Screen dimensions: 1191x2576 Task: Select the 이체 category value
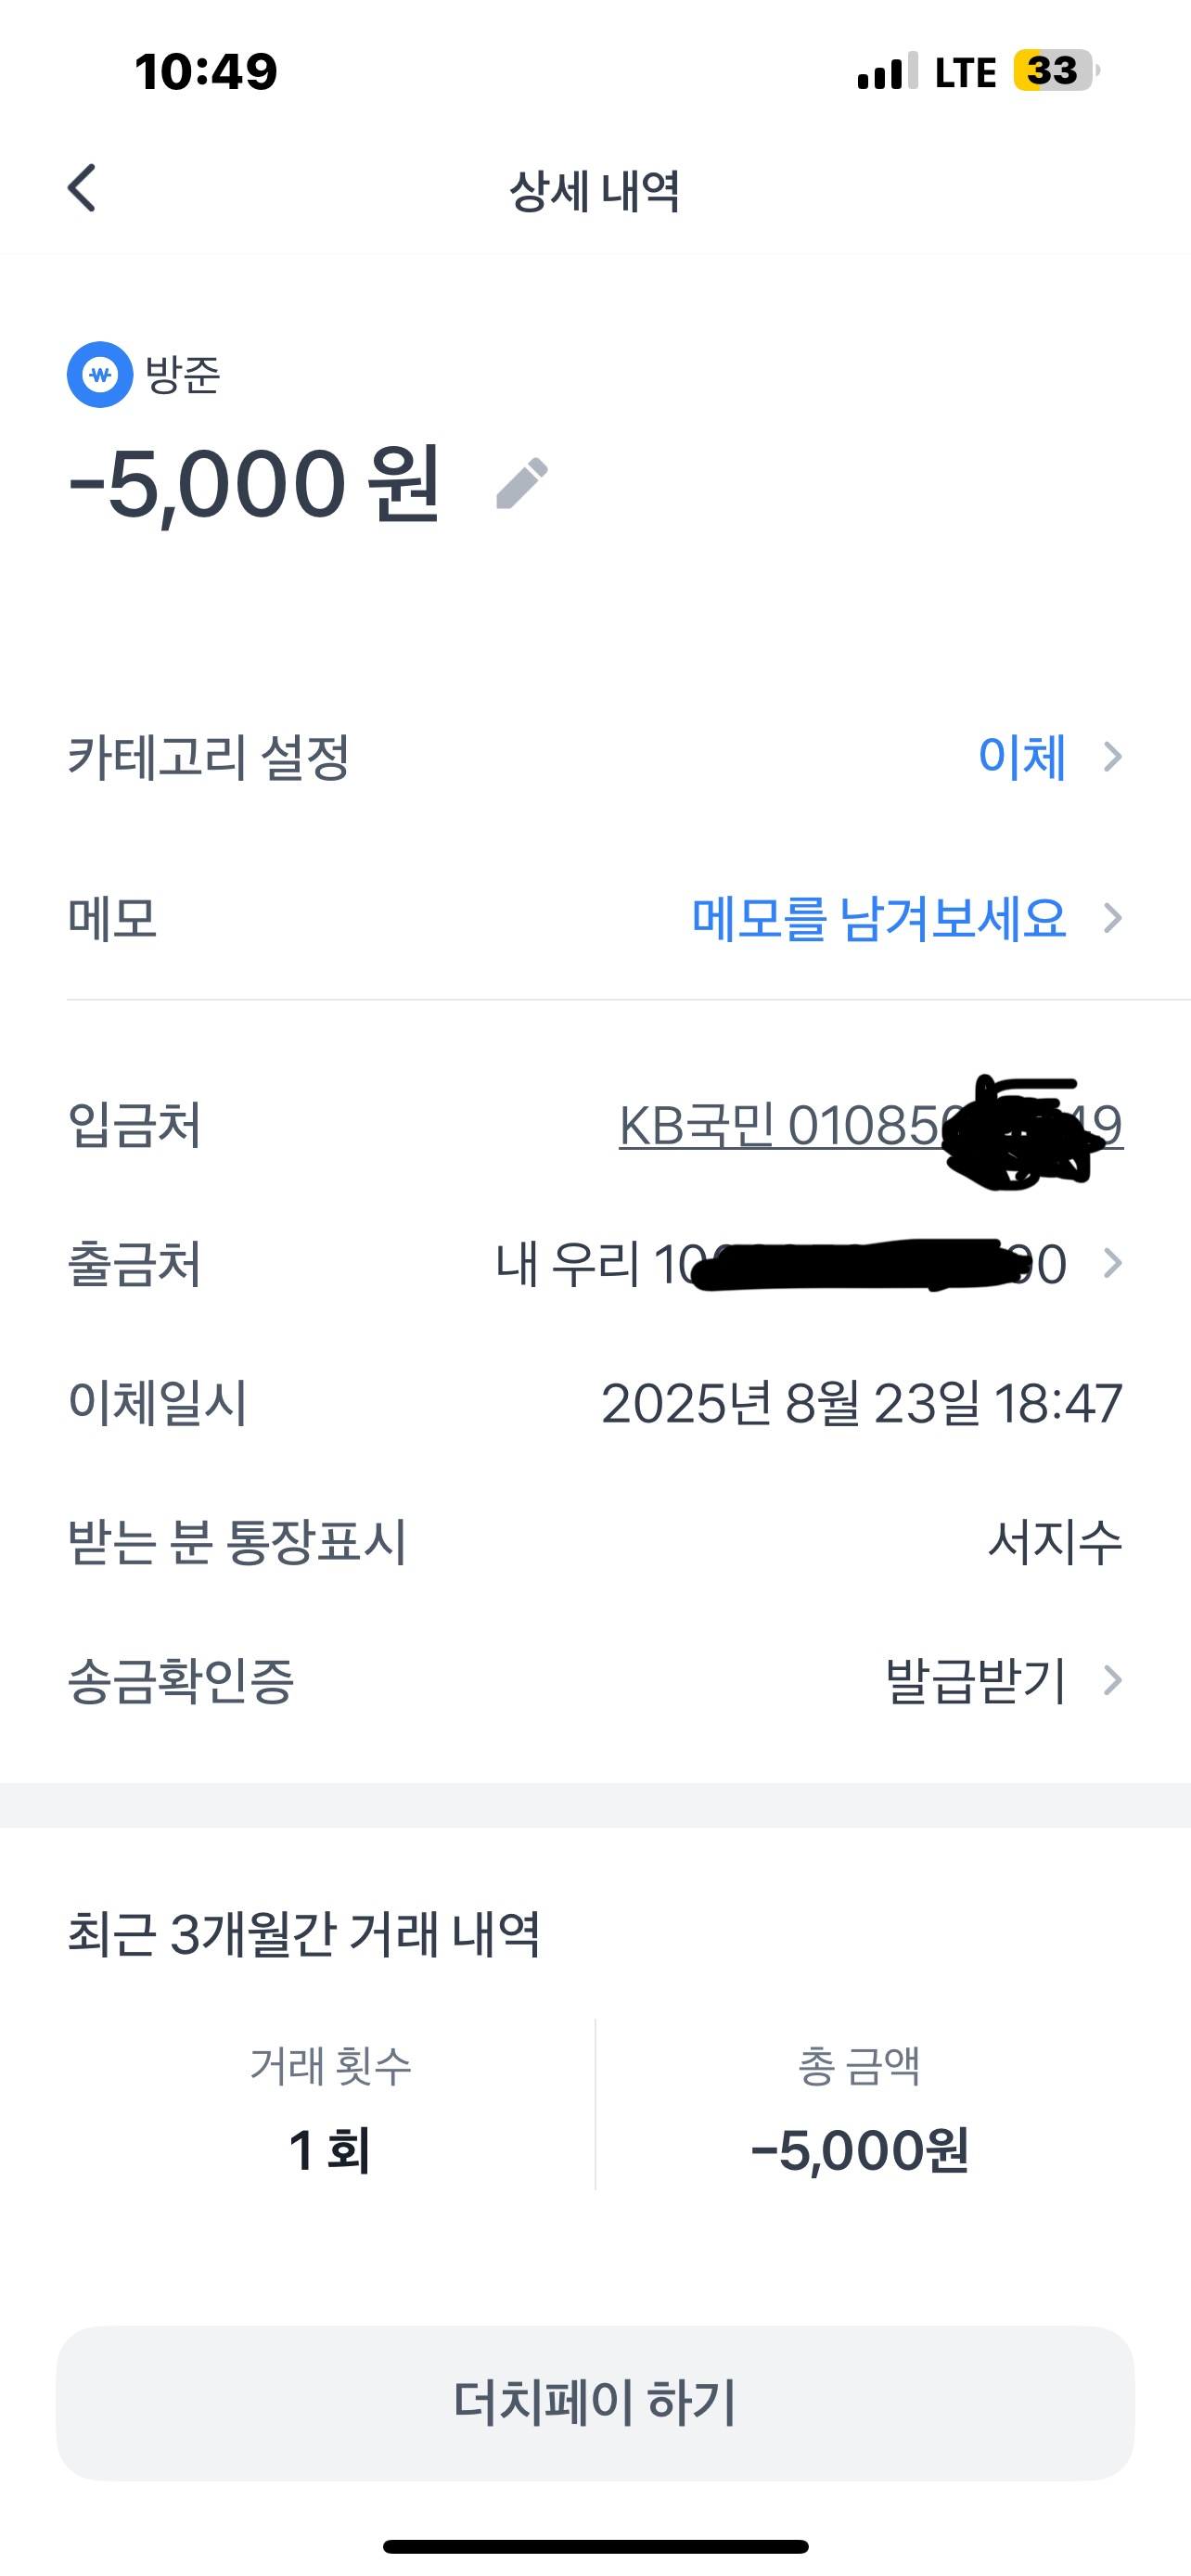(1021, 757)
